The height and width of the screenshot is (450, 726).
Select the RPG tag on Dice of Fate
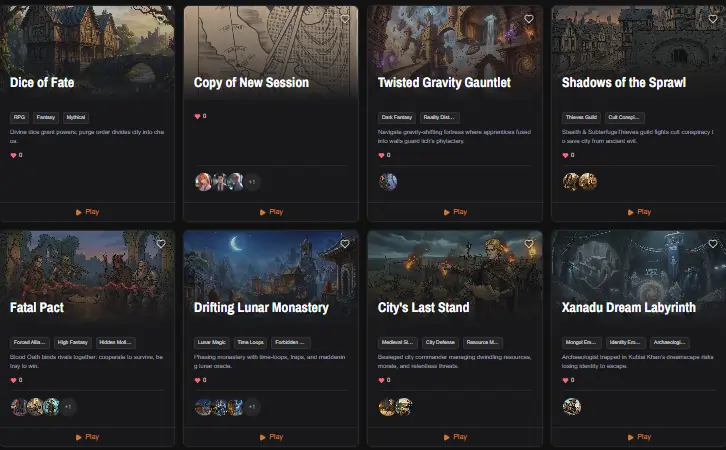19,118
